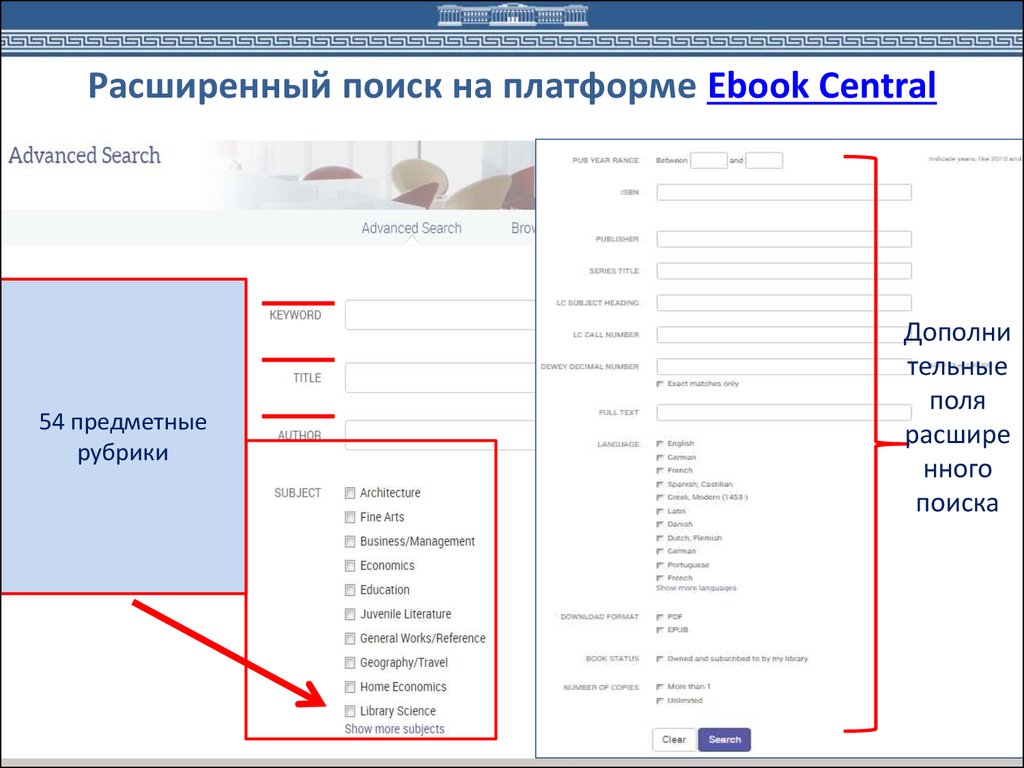Click the Full Text input field
This screenshot has width=1024, height=768.
[x=784, y=412]
